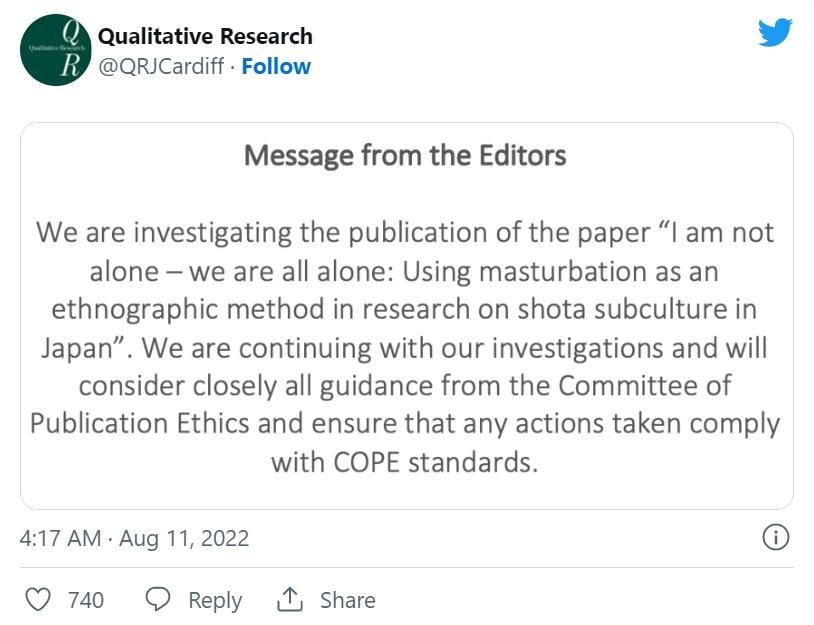Click the Twitter bird logo
This screenshot has width=814, height=625.
click(775, 32)
